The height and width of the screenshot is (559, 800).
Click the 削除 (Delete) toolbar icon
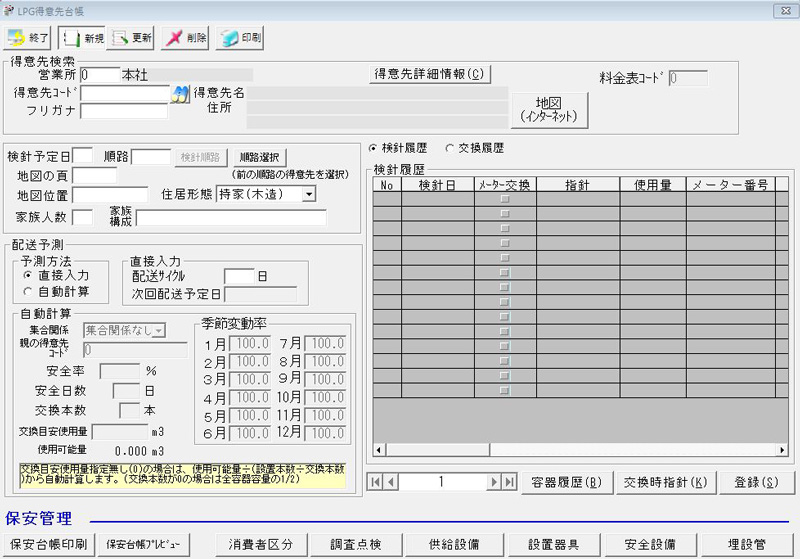(186, 38)
